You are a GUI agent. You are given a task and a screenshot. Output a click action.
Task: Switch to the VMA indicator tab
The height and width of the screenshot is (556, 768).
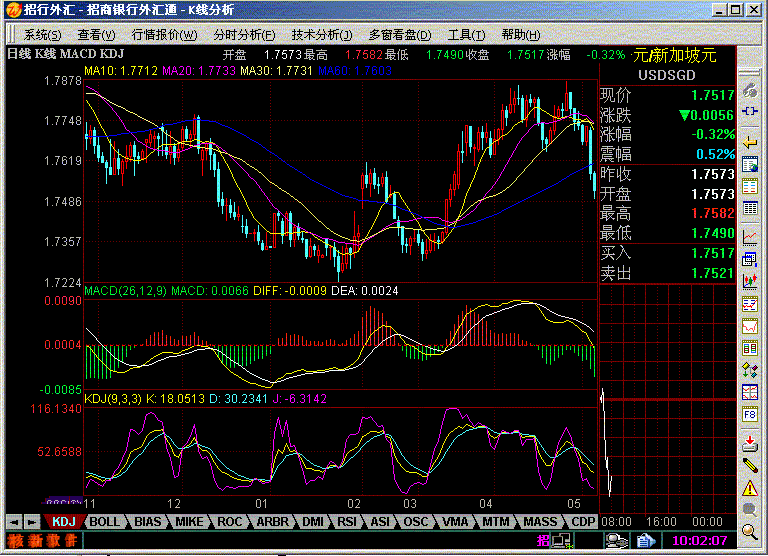point(455,522)
